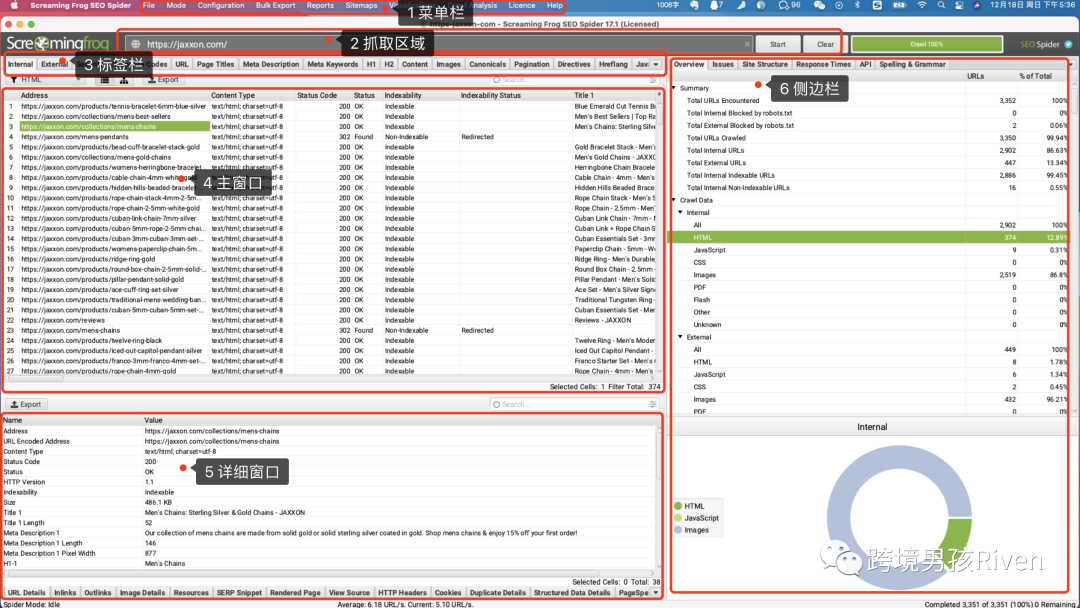Image resolution: width=1080 pixels, height=608 pixels.
Task: Open the Sitemaps menu
Action: tap(362, 6)
